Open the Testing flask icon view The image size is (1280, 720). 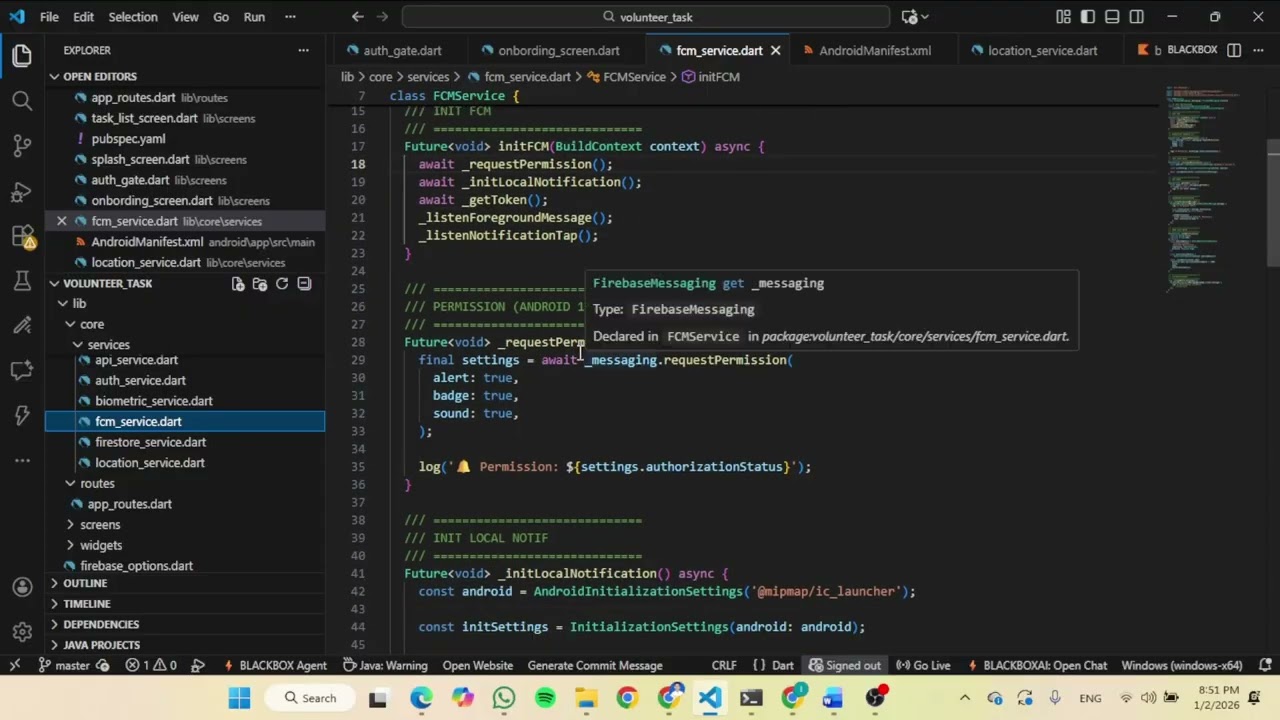click(x=22, y=281)
